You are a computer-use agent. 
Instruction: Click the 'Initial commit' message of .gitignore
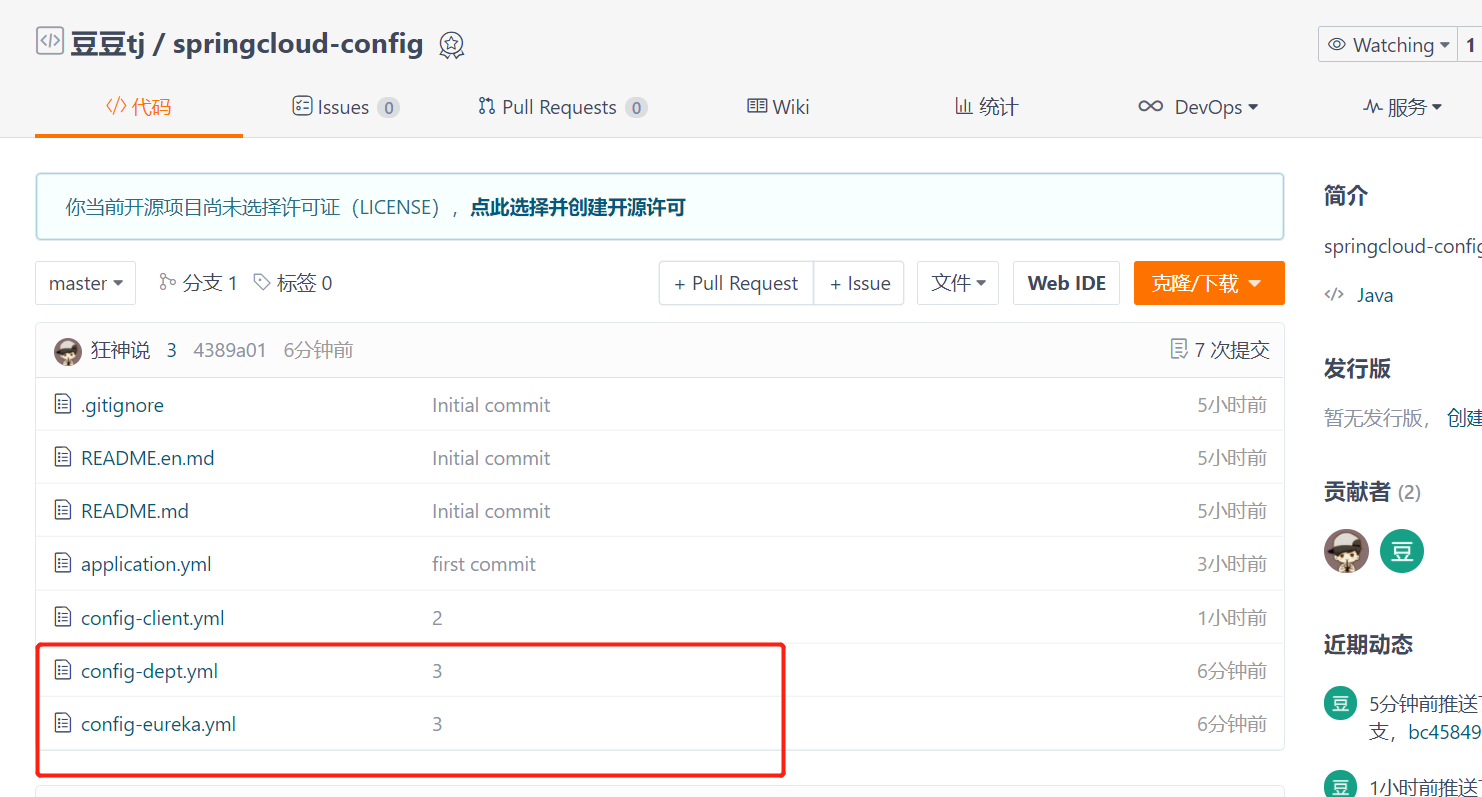pyautogui.click(x=491, y=405)
